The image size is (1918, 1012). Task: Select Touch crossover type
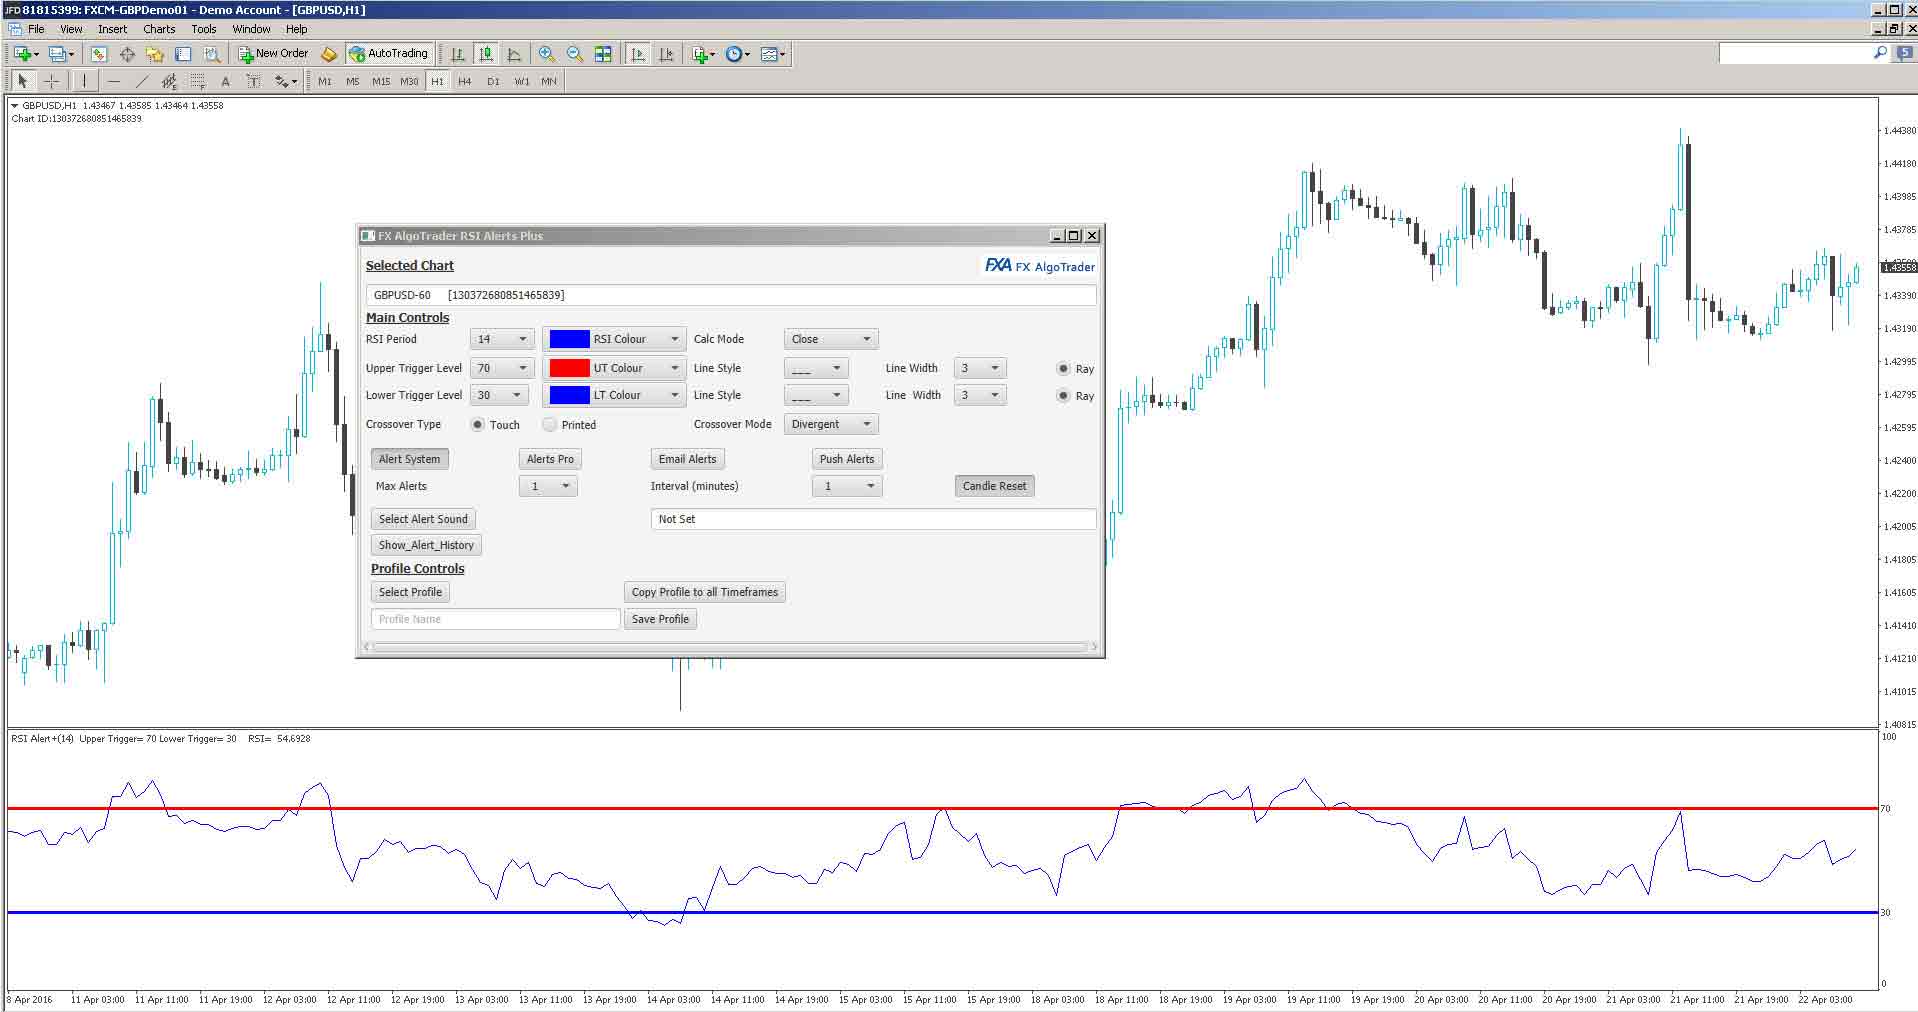pos(478,424)
